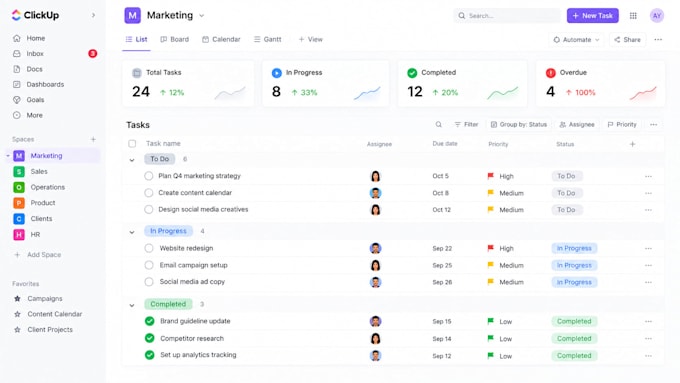Click the ClickUp logo
The height and width of the screenshot is (383, 680).
click(x=35, y=15)
